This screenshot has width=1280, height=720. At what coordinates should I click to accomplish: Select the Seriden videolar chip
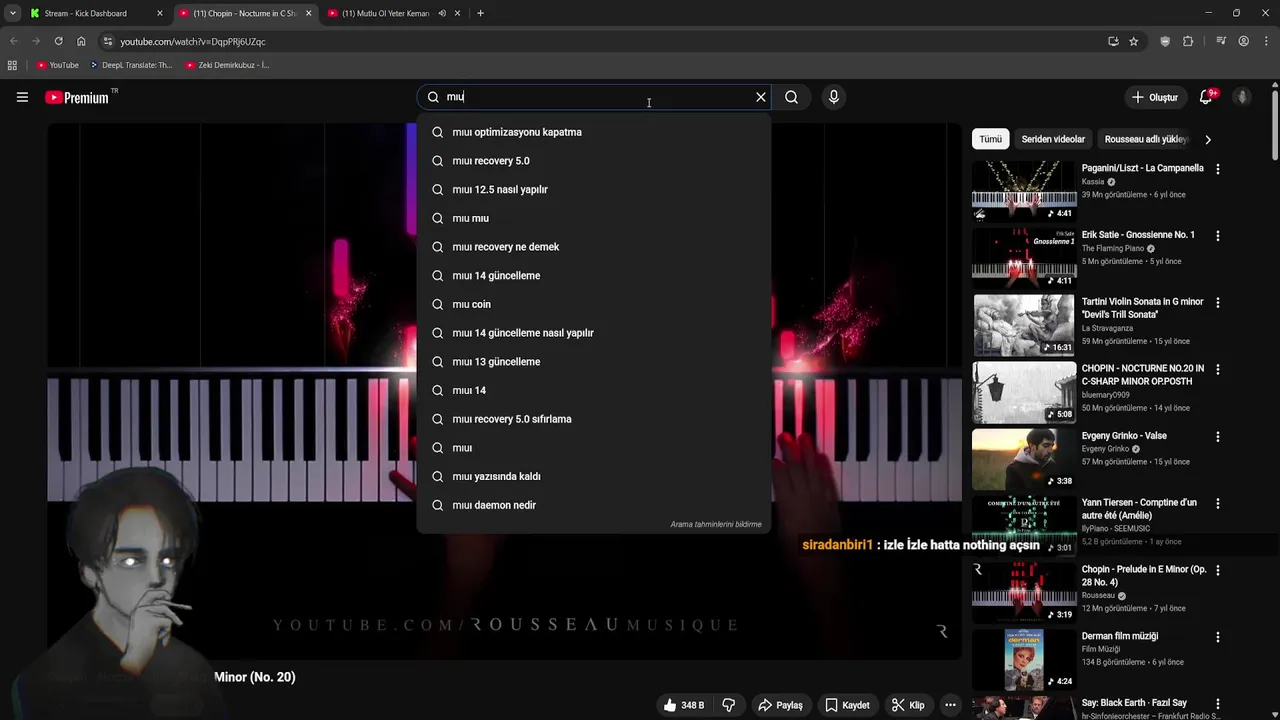tap(1052, 139)
